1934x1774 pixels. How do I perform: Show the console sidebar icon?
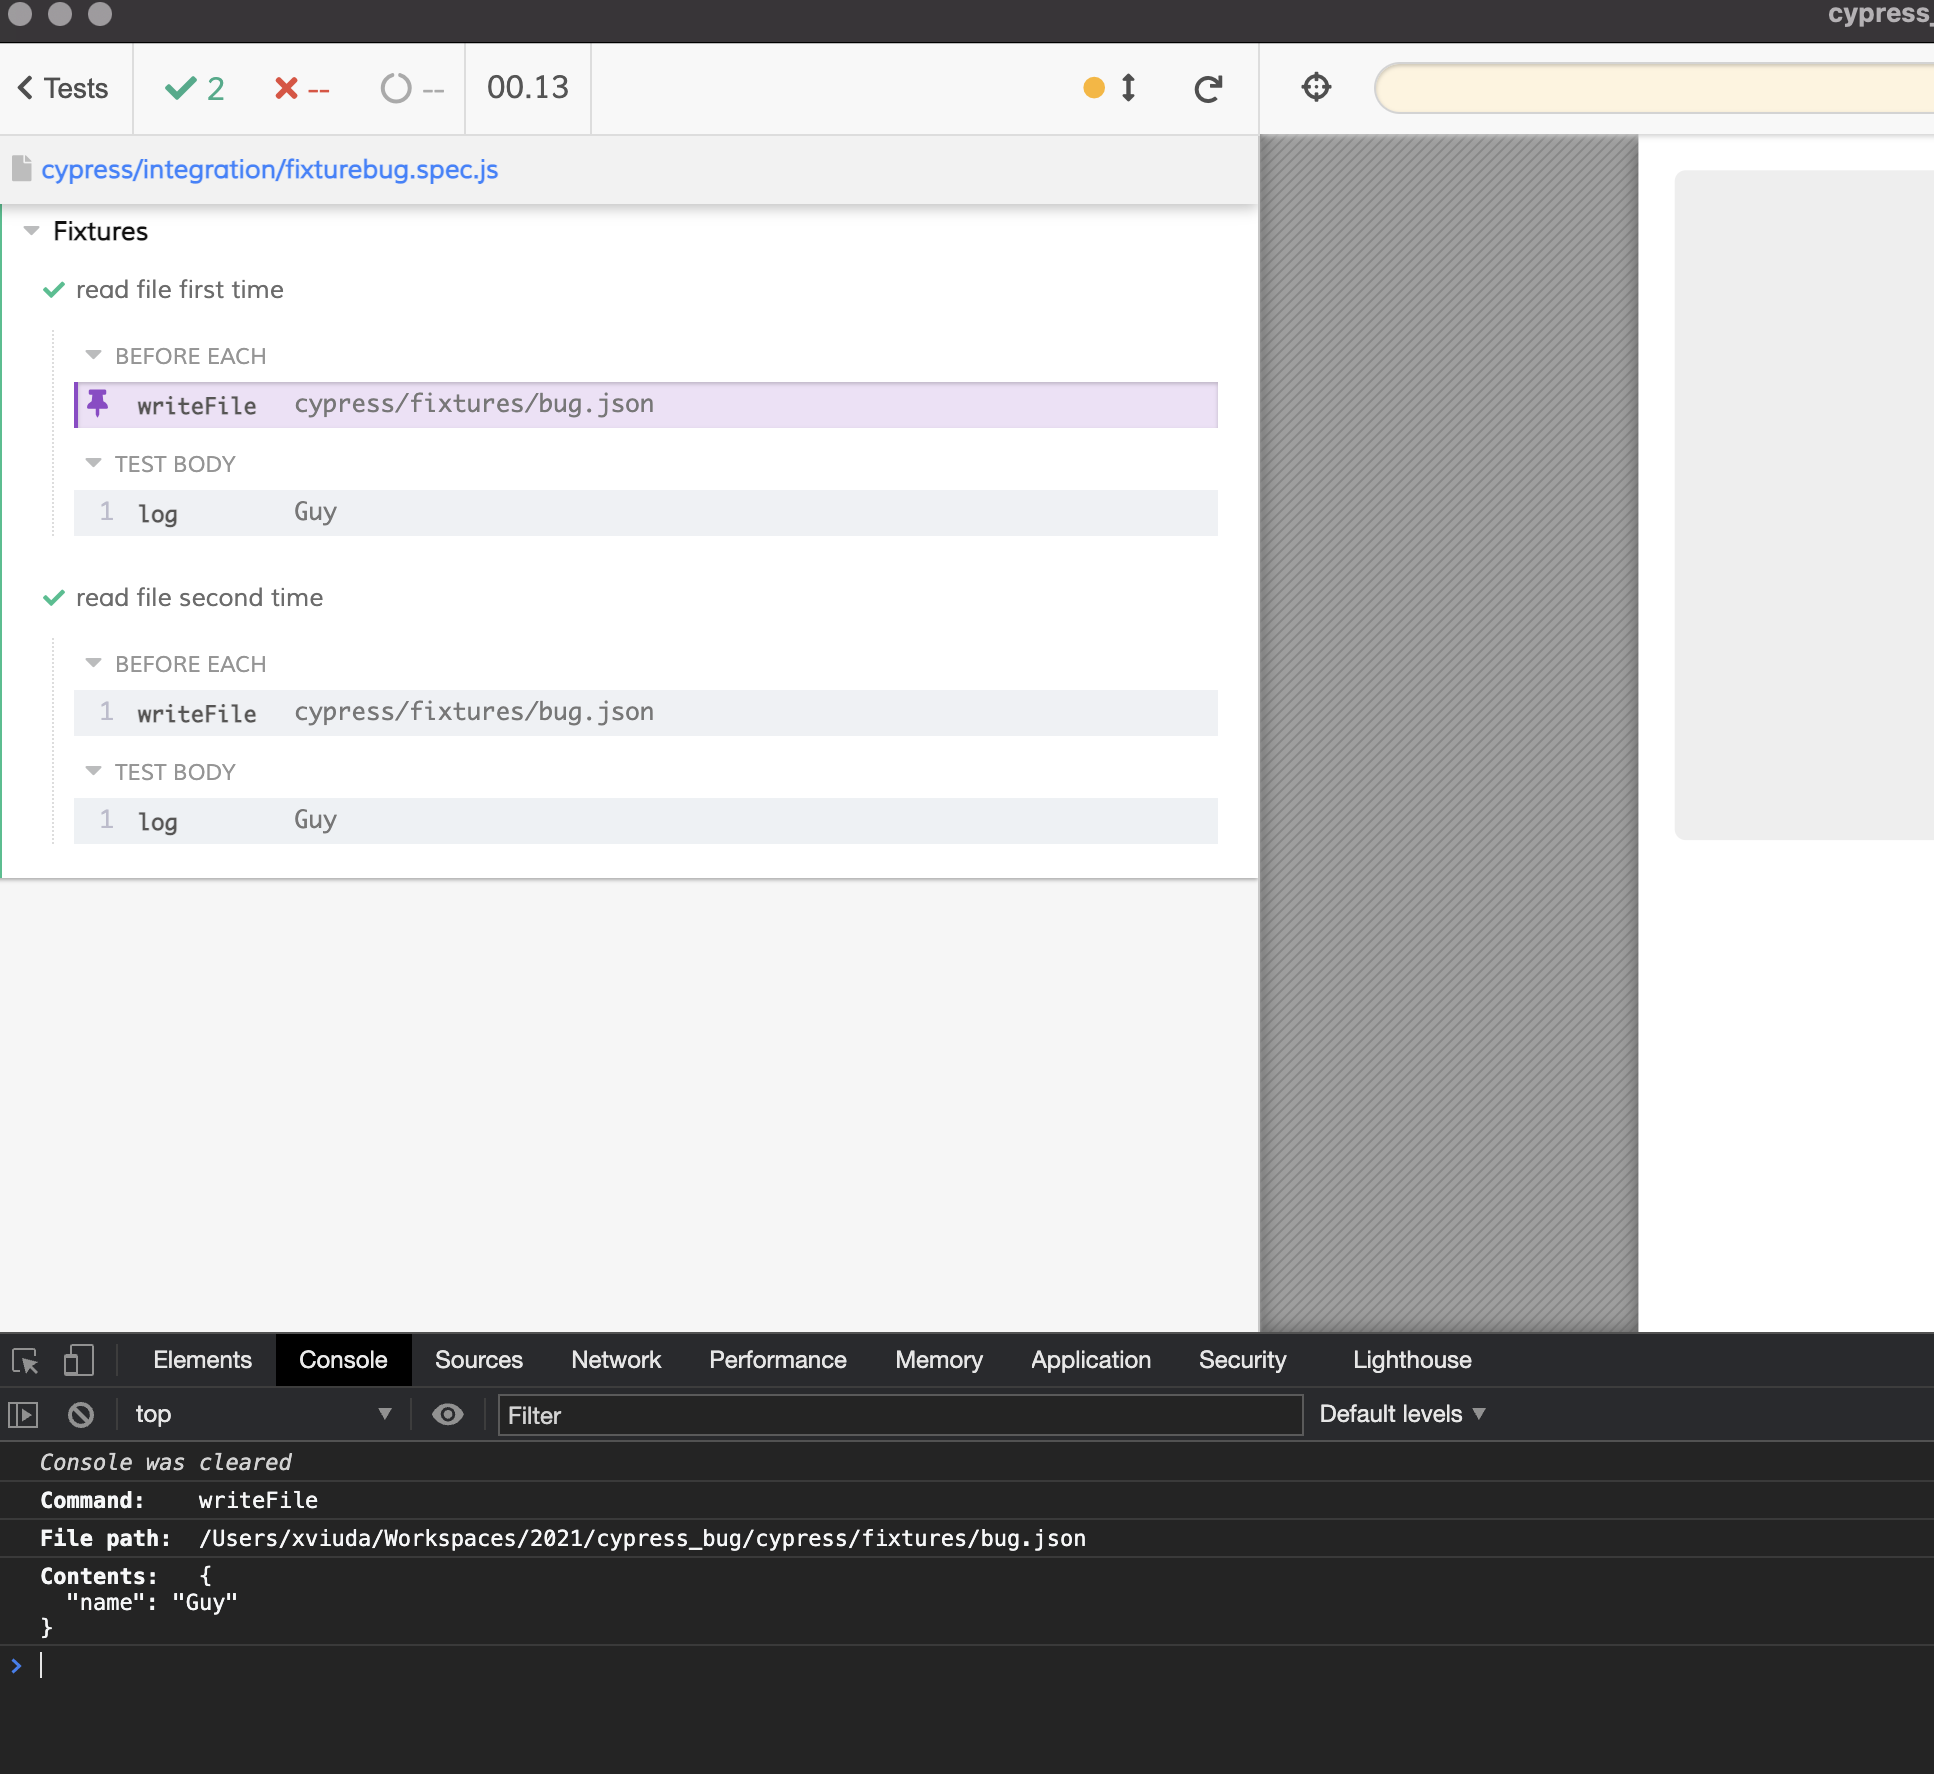coord(23,1414)
